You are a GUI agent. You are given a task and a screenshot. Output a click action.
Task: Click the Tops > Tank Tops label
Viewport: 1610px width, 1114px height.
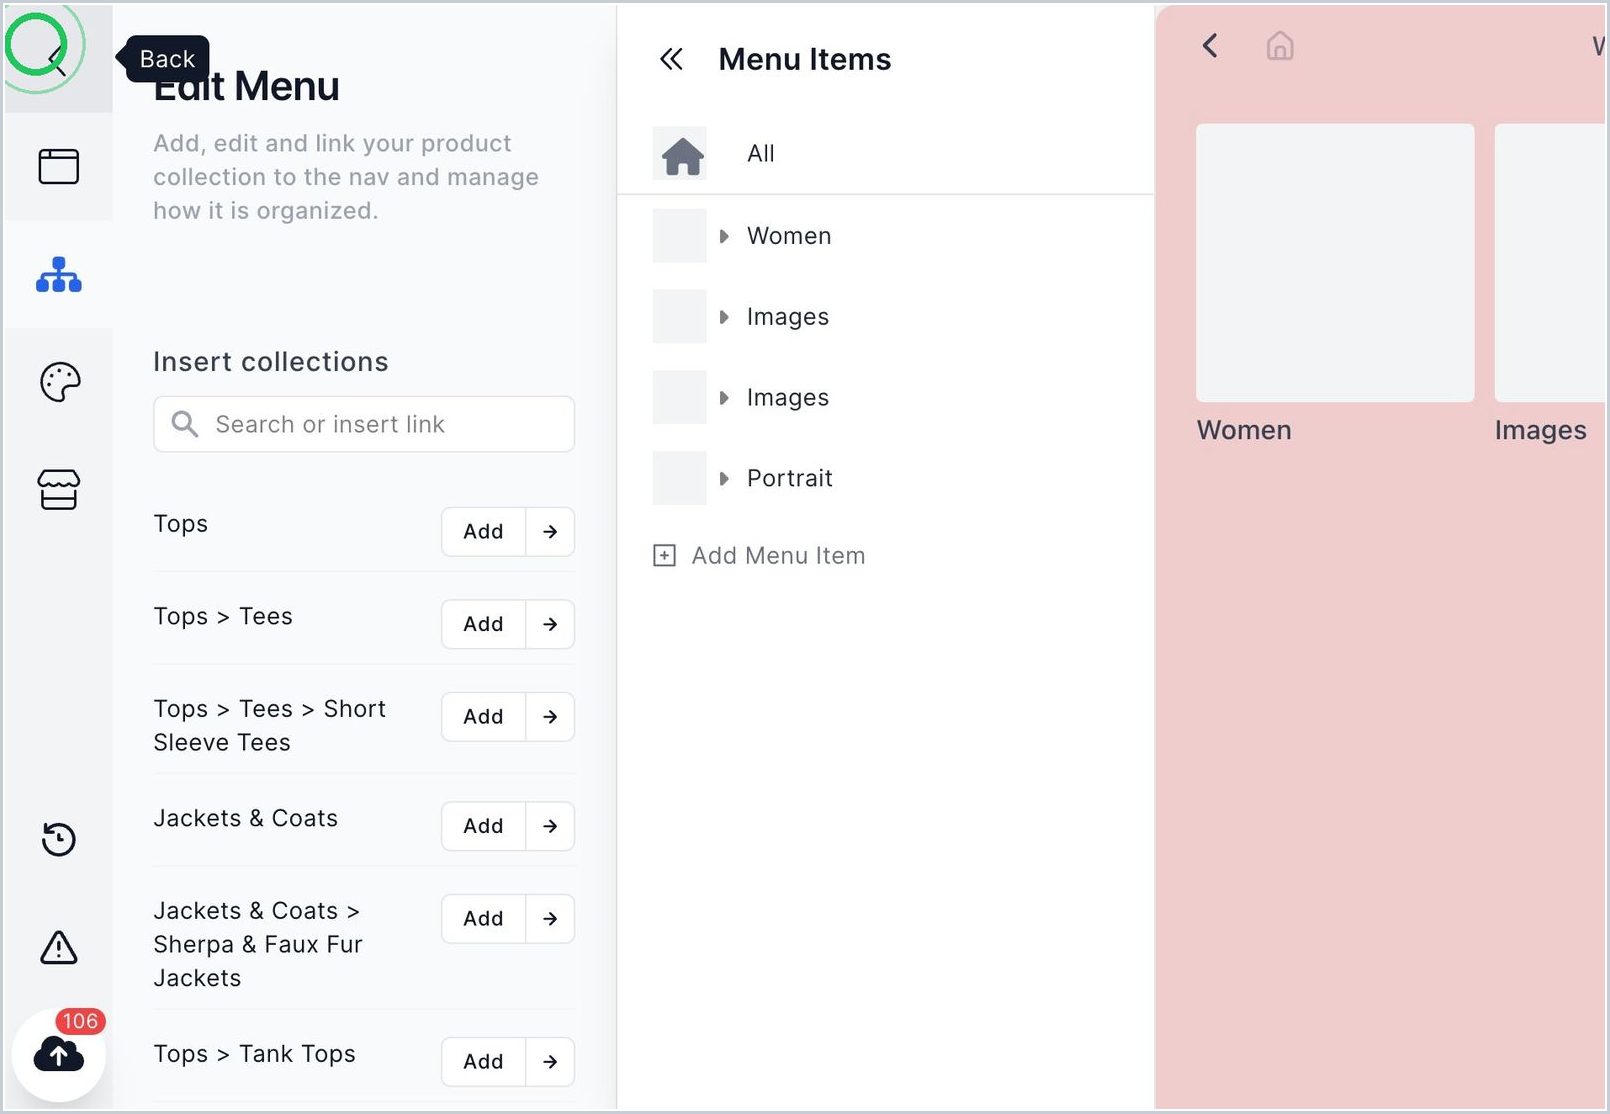tap(254, 1054)
